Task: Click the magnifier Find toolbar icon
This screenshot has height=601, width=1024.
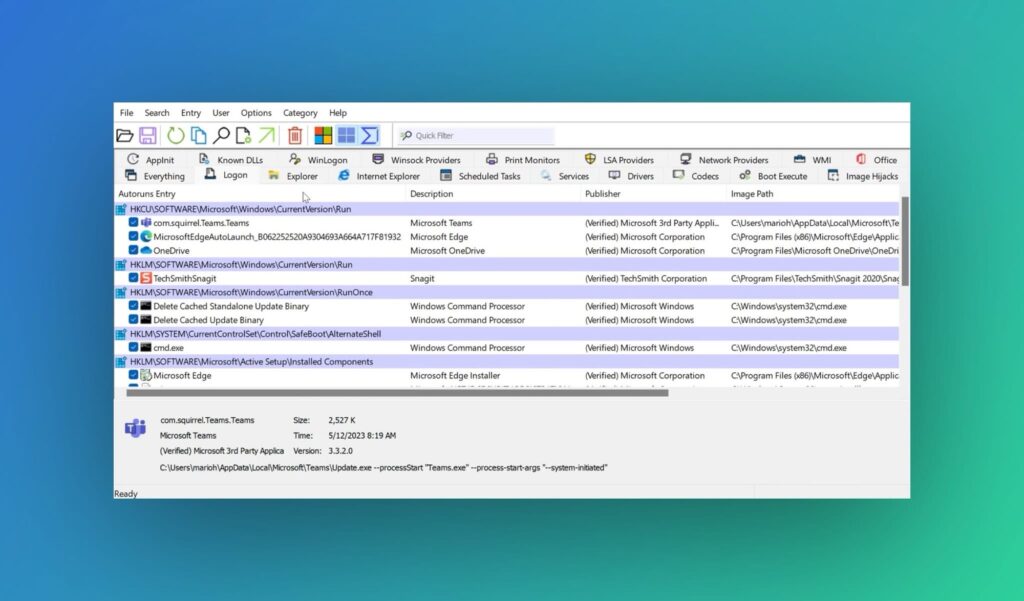Action: point(221,136)
